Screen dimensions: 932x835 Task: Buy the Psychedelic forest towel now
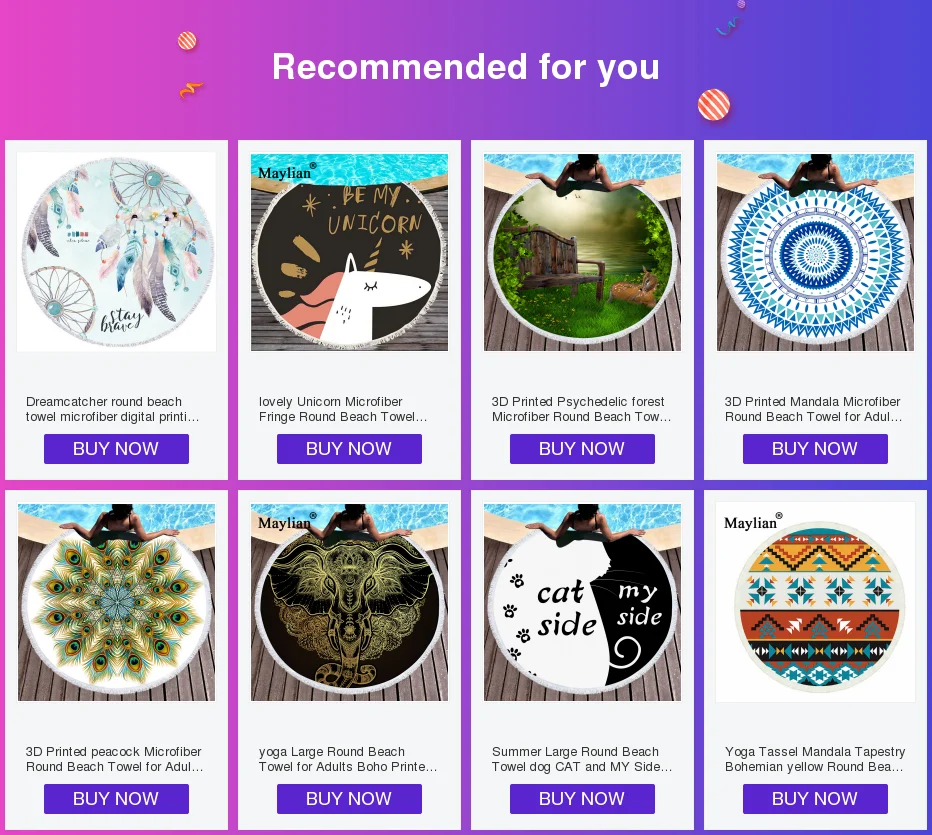tap(582, 449)
